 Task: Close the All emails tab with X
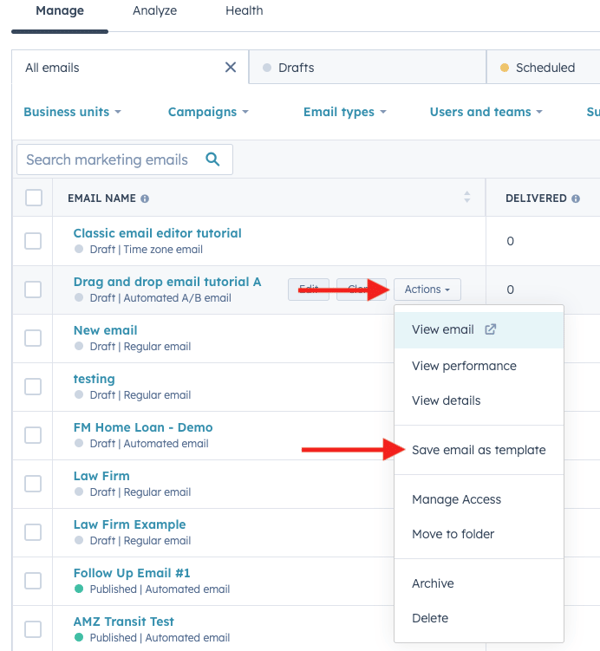coord(230,67)
